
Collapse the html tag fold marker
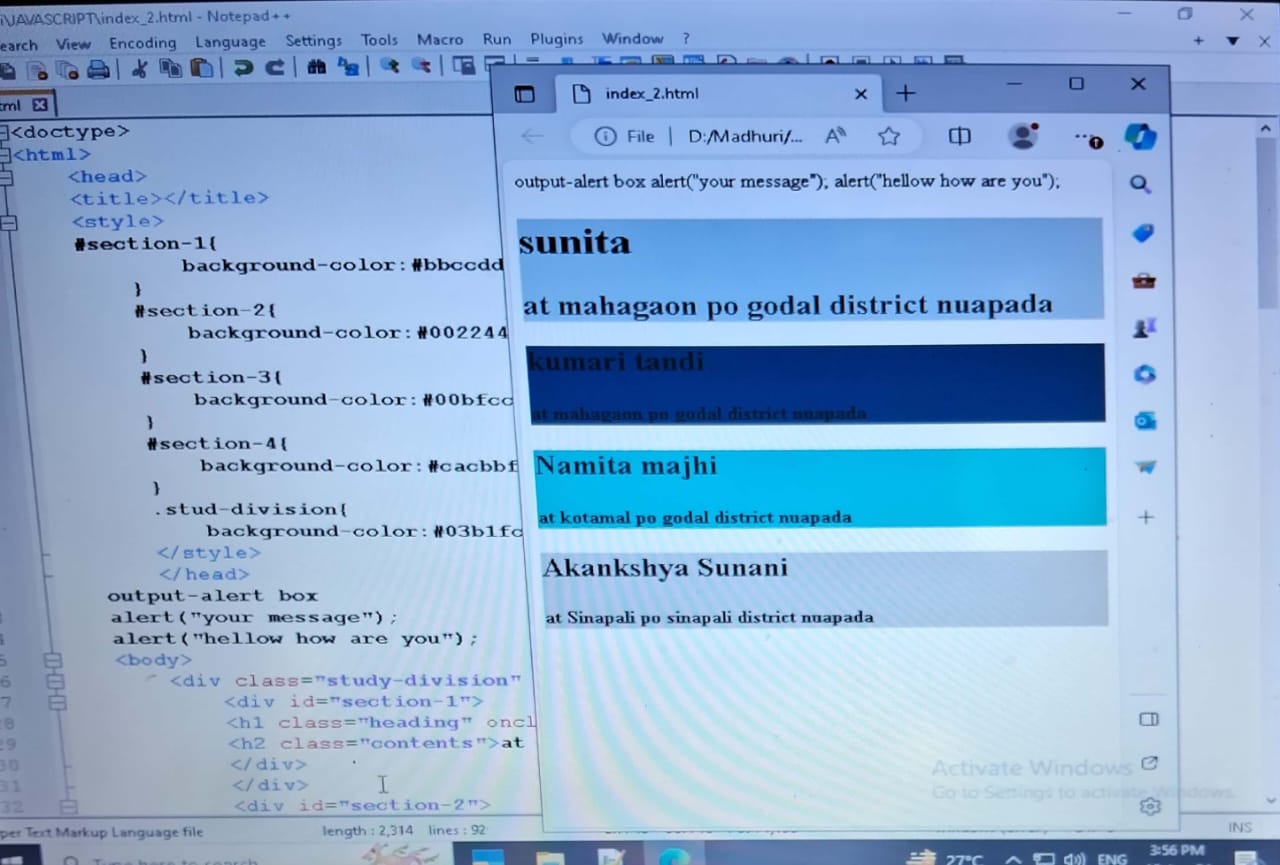6,155
